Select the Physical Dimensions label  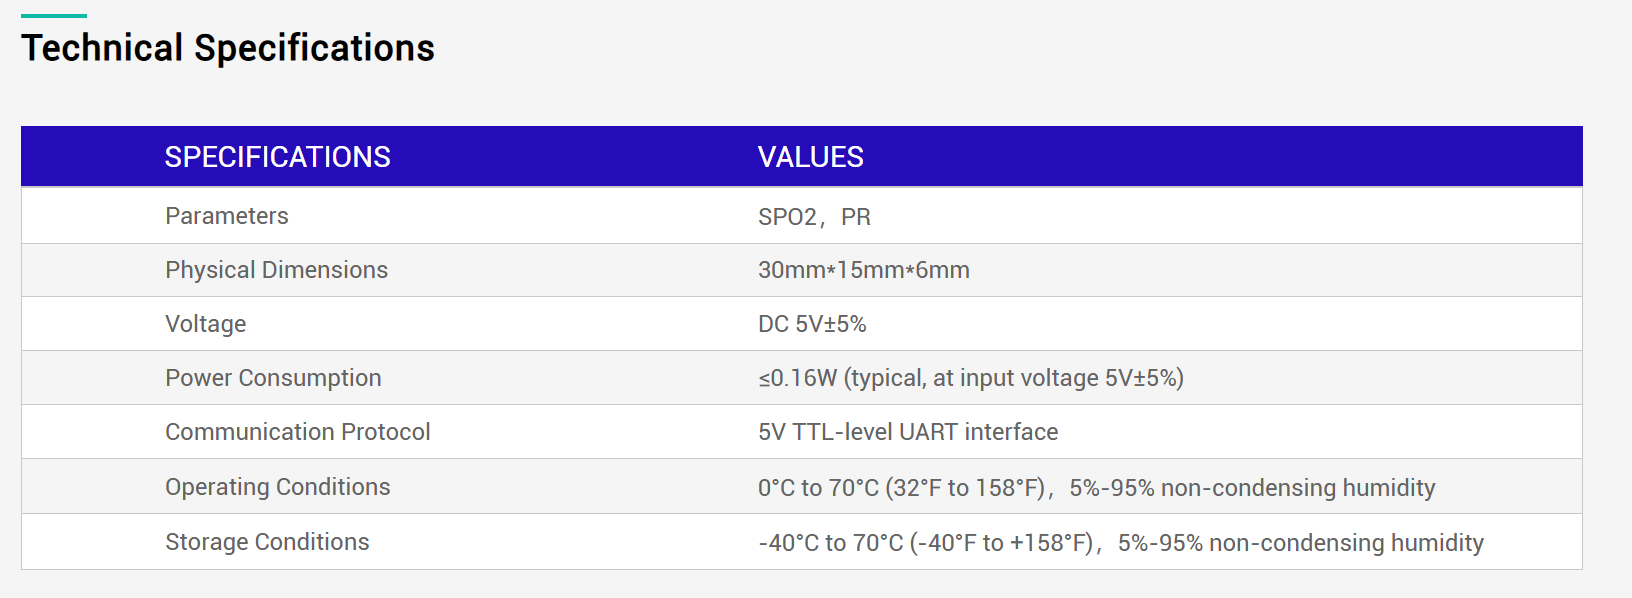coord(276,270)
